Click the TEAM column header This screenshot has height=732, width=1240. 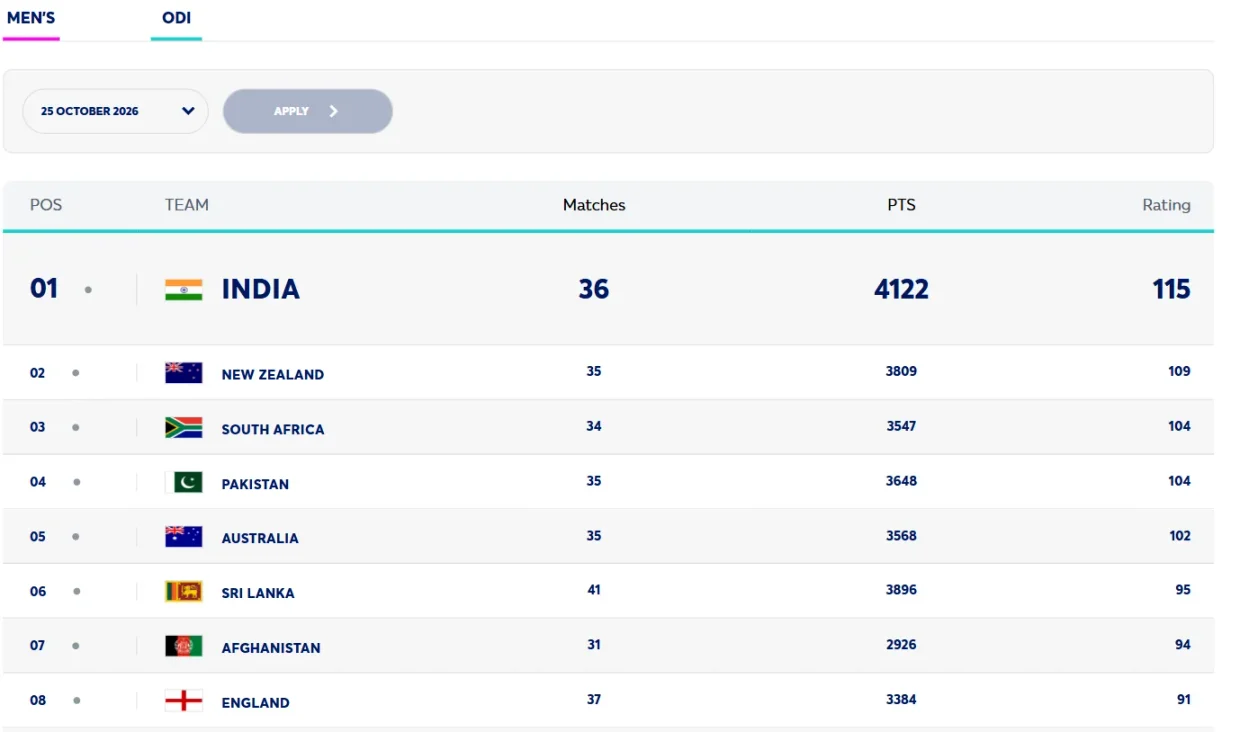point(187,204)
